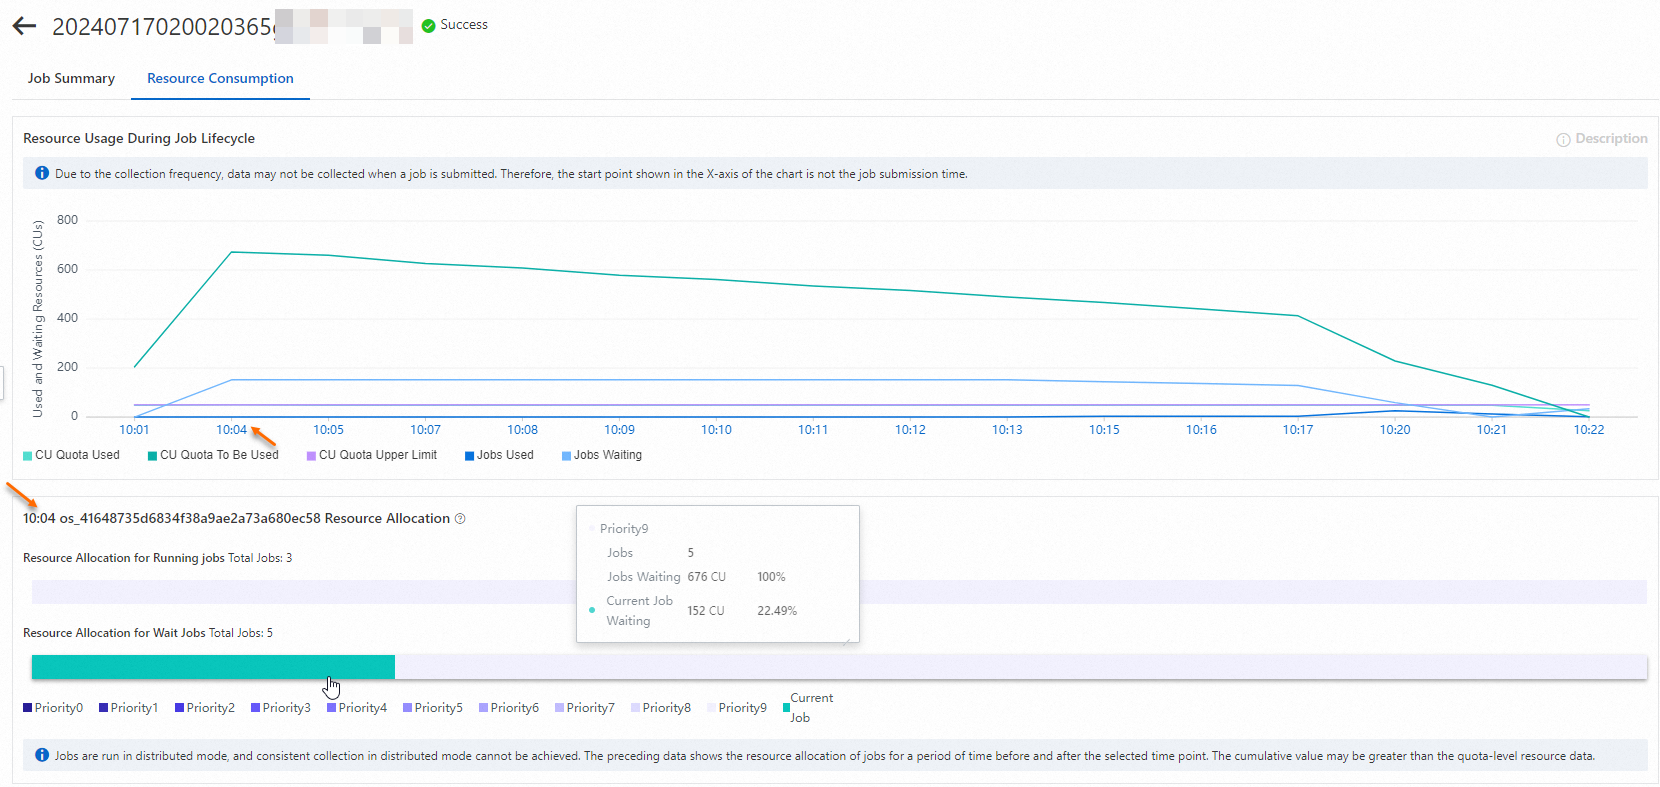The width and height of the screenshot is (1660, 787).
Task: Select the 10:07 time point on chart axis
Action: pos(425,430)
